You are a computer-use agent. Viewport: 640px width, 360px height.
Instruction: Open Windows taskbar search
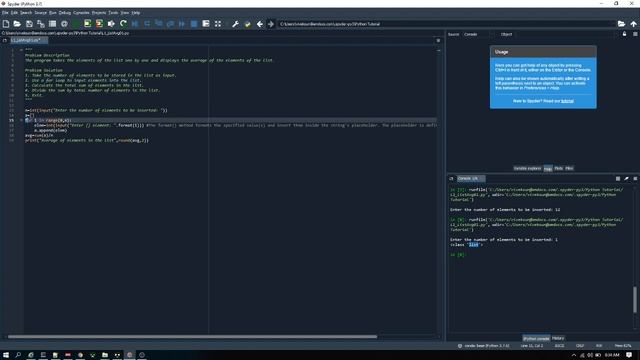(18, 355)
